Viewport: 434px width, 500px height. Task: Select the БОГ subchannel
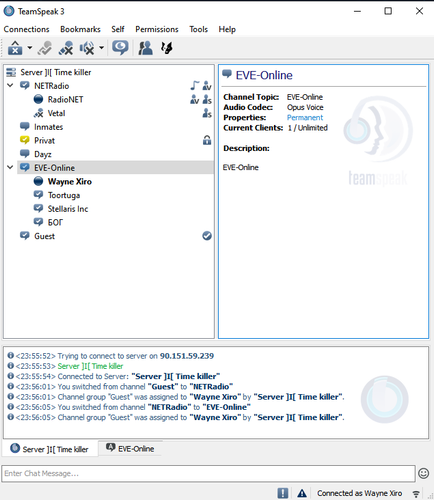(55, 222)
